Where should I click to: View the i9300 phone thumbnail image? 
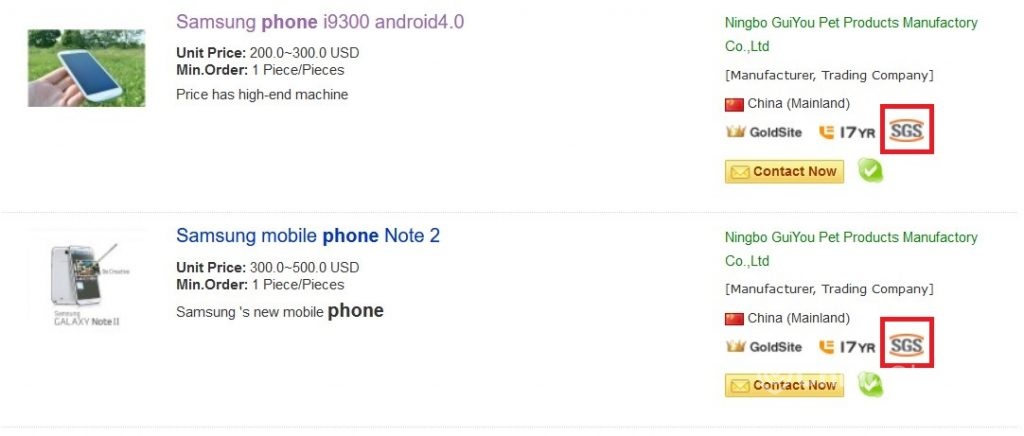pyautogui.click(x=86, y=68)
